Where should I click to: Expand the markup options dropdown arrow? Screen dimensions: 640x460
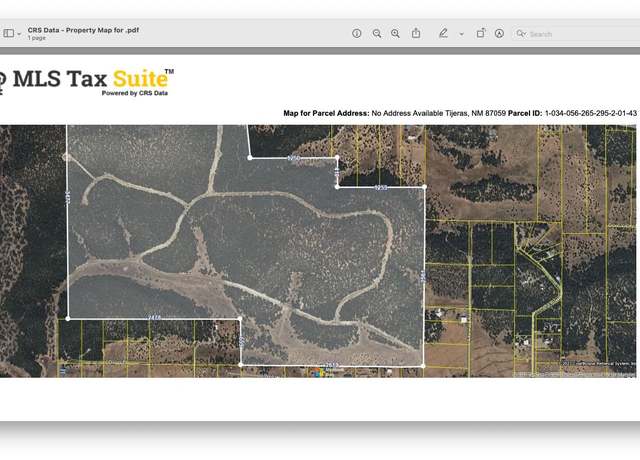[462, 34]
